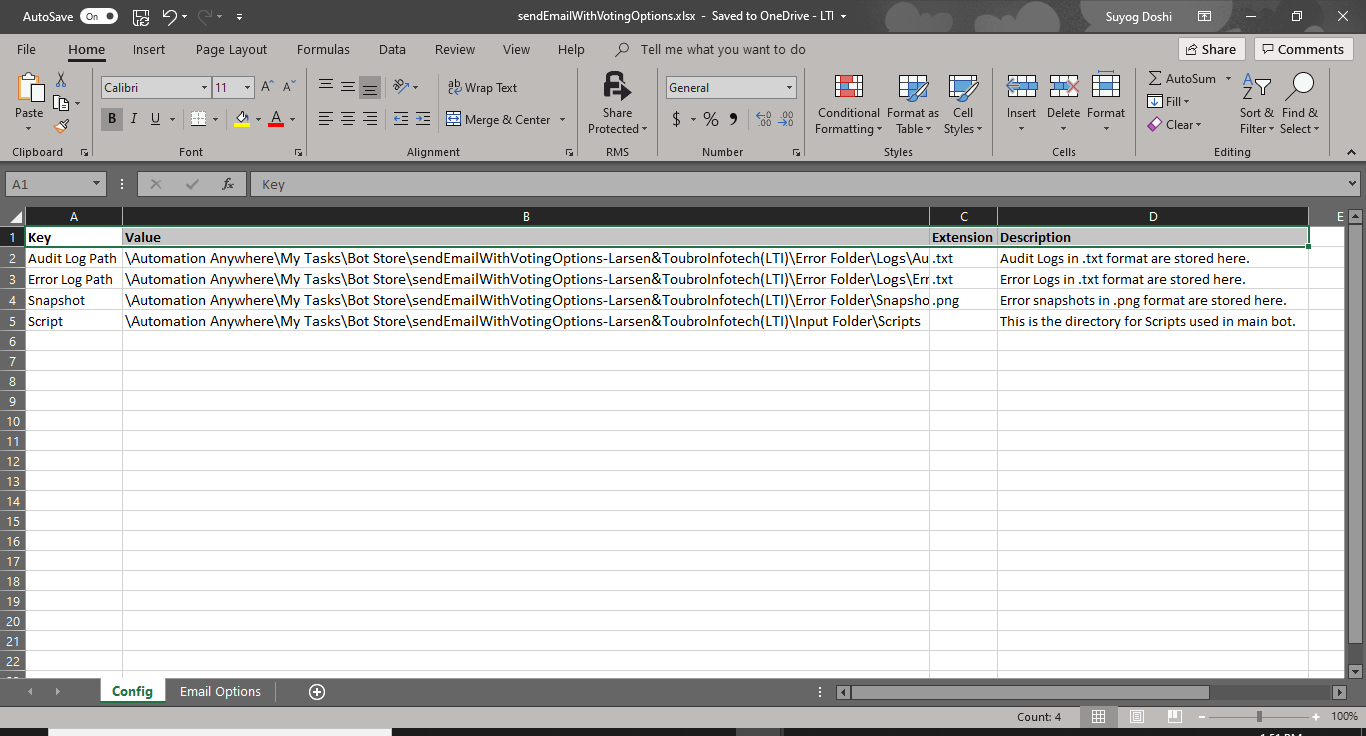
Task: Click the Share button
Action: 1209,49
